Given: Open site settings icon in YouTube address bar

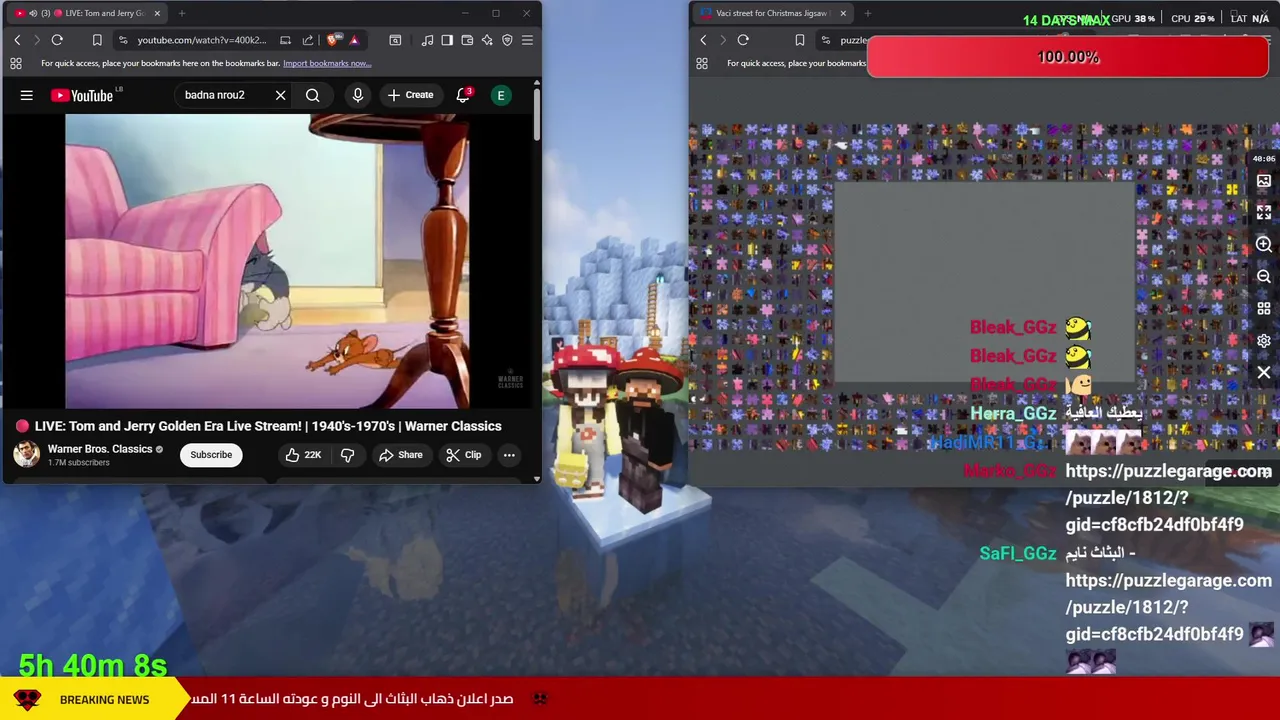Looking at the screenshot, I should 123,40.
